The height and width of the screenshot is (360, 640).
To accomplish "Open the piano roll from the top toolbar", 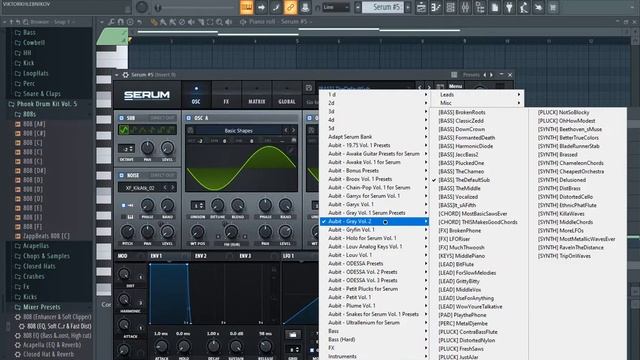I will point(436,7).
